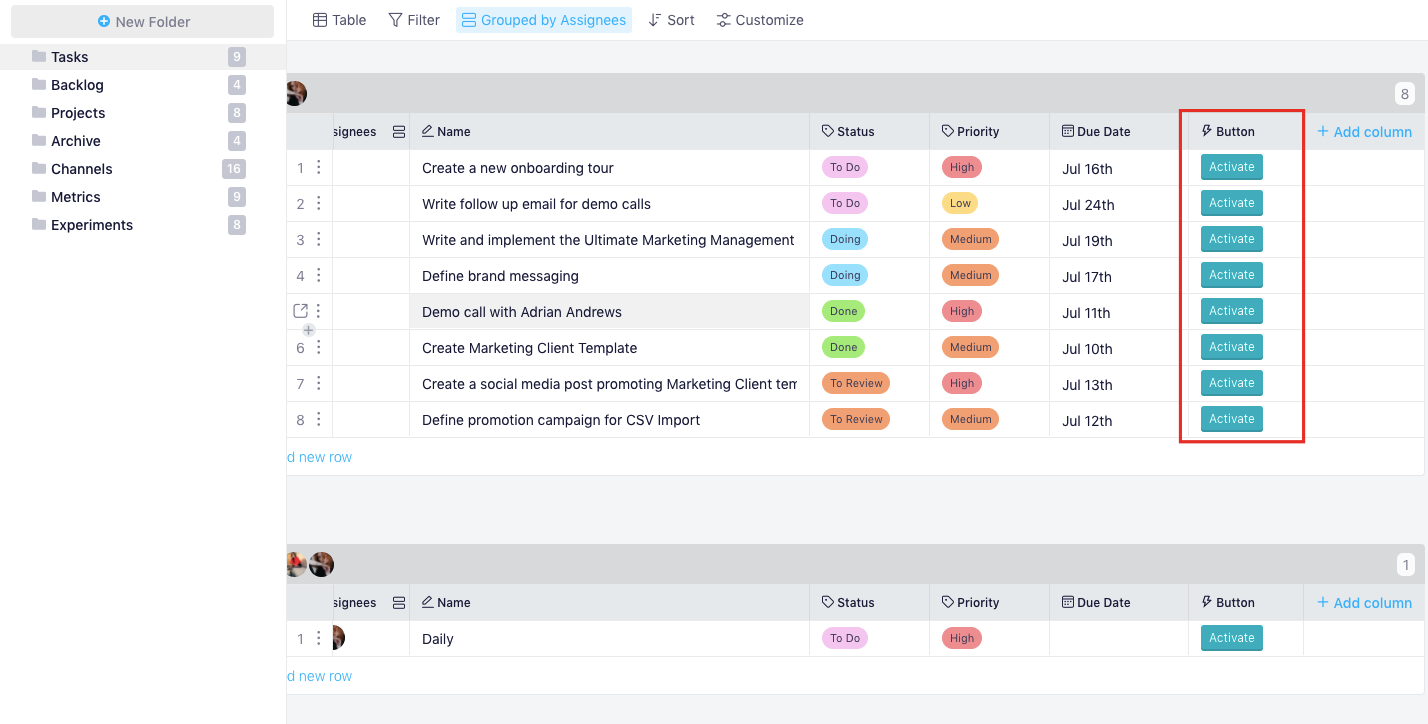The image size is (1428, 724).
Task: Open the Filter options
Action: click(x=414, y=20)
